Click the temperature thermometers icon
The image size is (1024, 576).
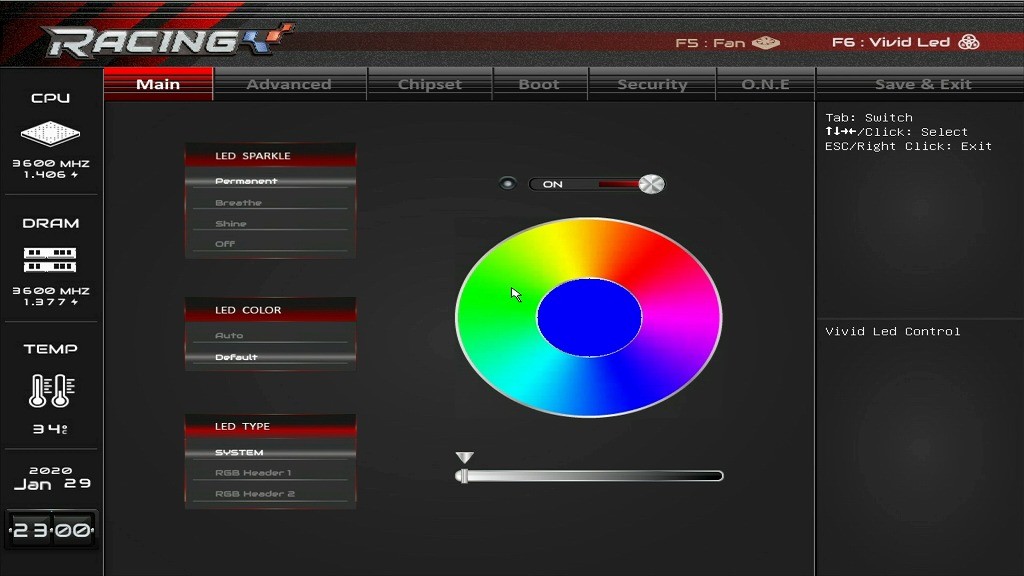50,390
